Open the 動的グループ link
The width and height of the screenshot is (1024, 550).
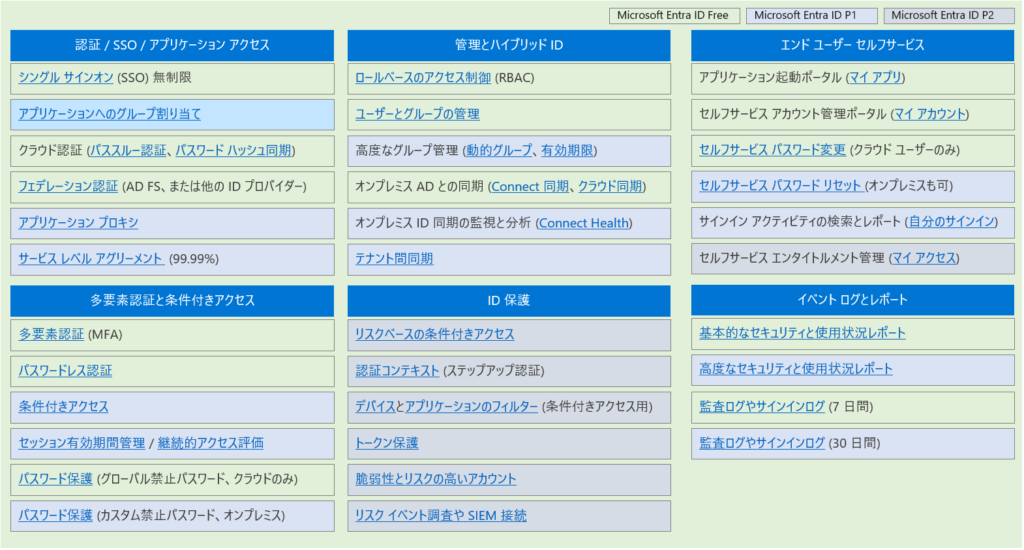click(499, 150)
